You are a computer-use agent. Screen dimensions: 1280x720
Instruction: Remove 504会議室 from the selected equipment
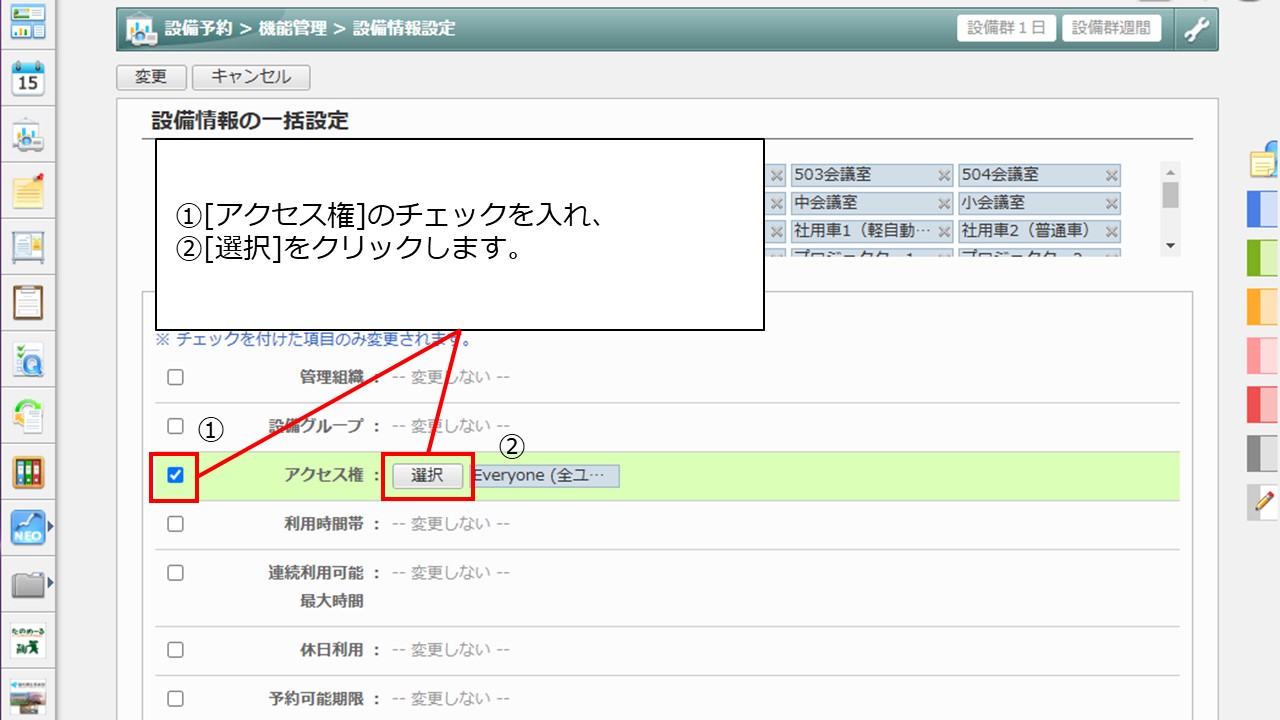1111,176
